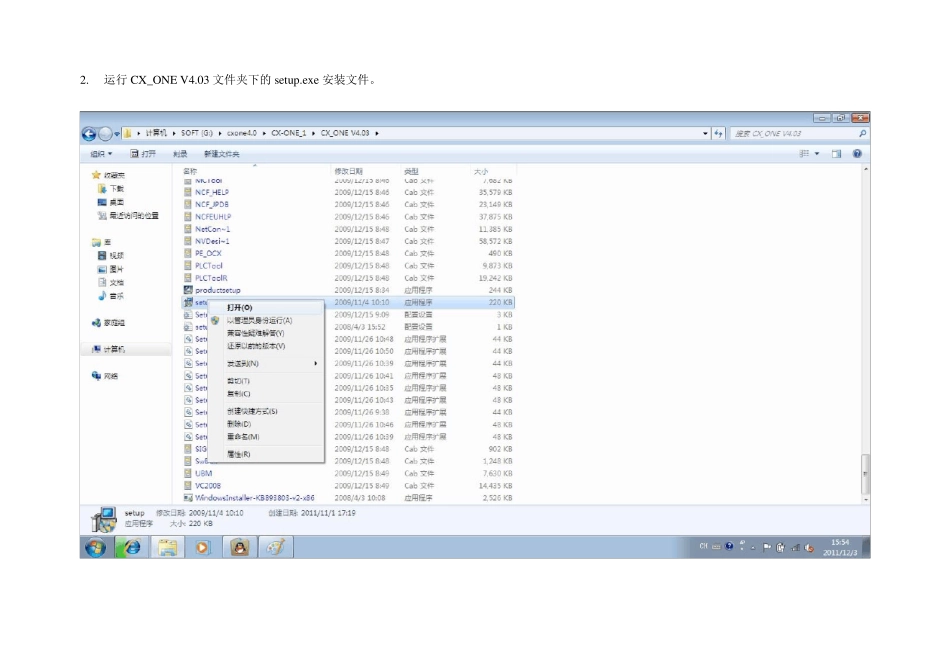Click the refresh icon beside address bar

pyautogui.click(x=719, y=133)
